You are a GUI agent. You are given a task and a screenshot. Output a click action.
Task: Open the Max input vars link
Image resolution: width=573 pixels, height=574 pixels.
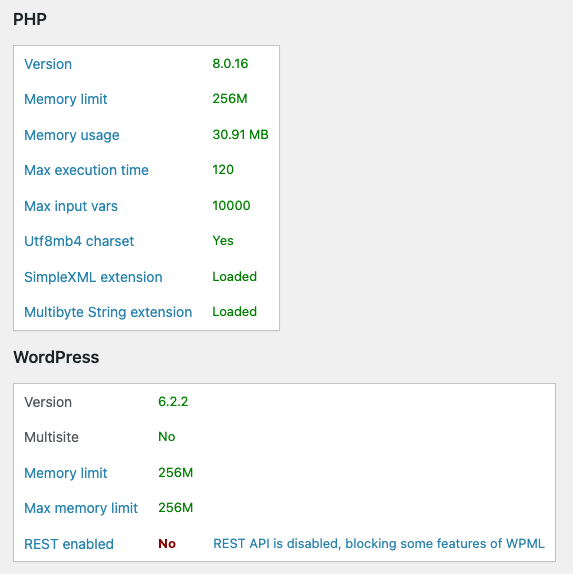(x=71, y=206)
